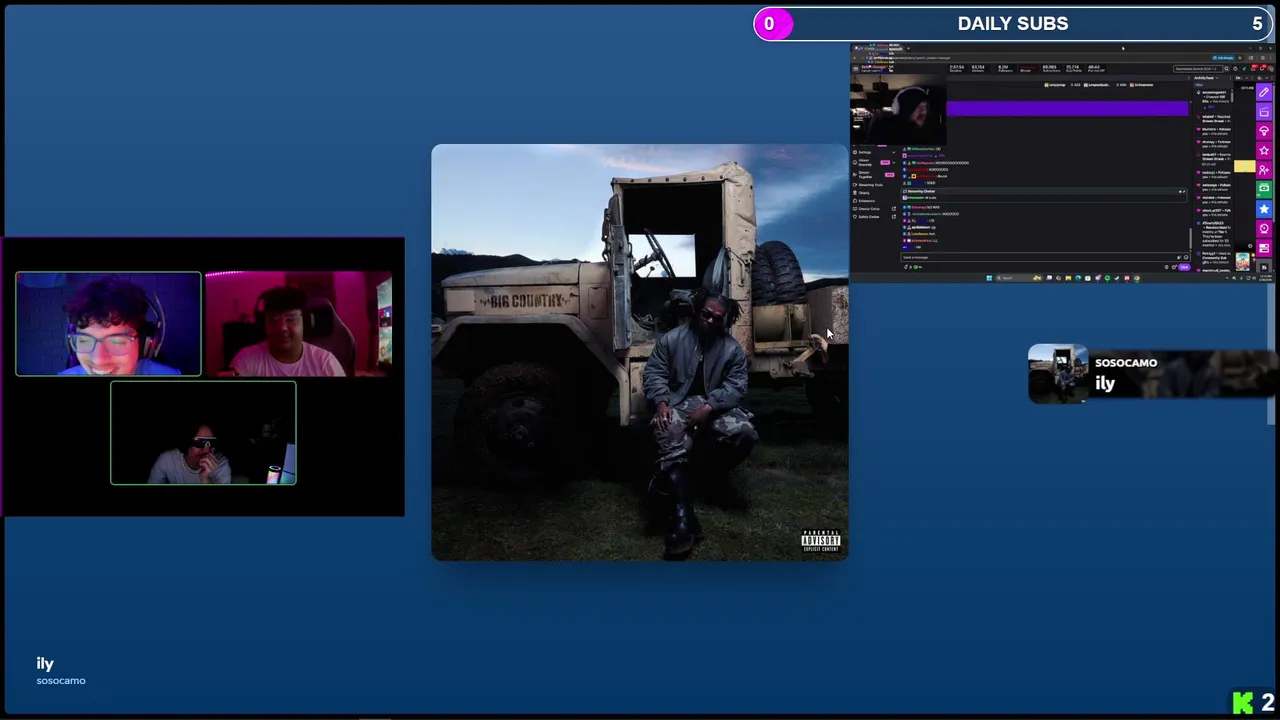
Task: Click the blue-lit webcam feed
Action: pyautogui.click(x=108, y=324)
